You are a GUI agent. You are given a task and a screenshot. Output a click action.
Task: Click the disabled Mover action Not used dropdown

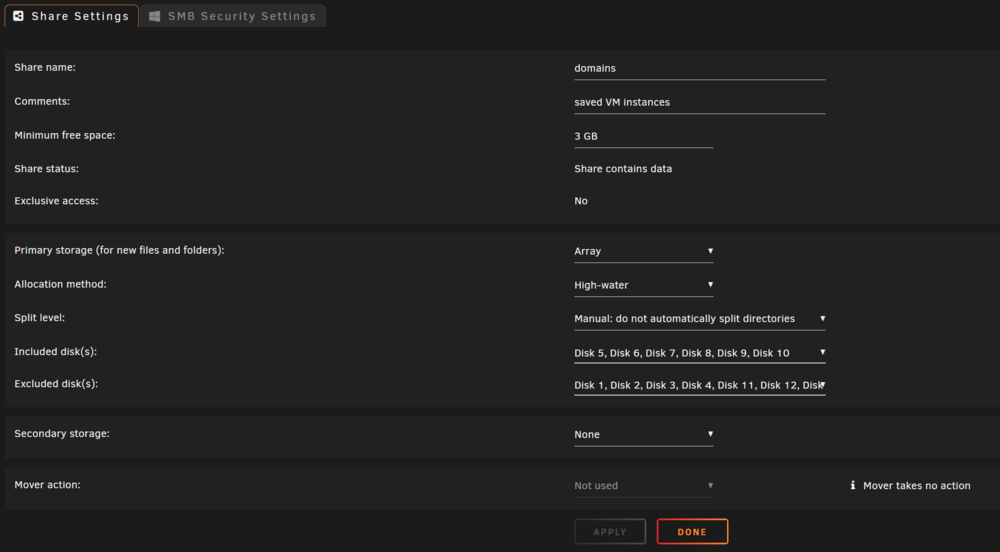(643, 486)
